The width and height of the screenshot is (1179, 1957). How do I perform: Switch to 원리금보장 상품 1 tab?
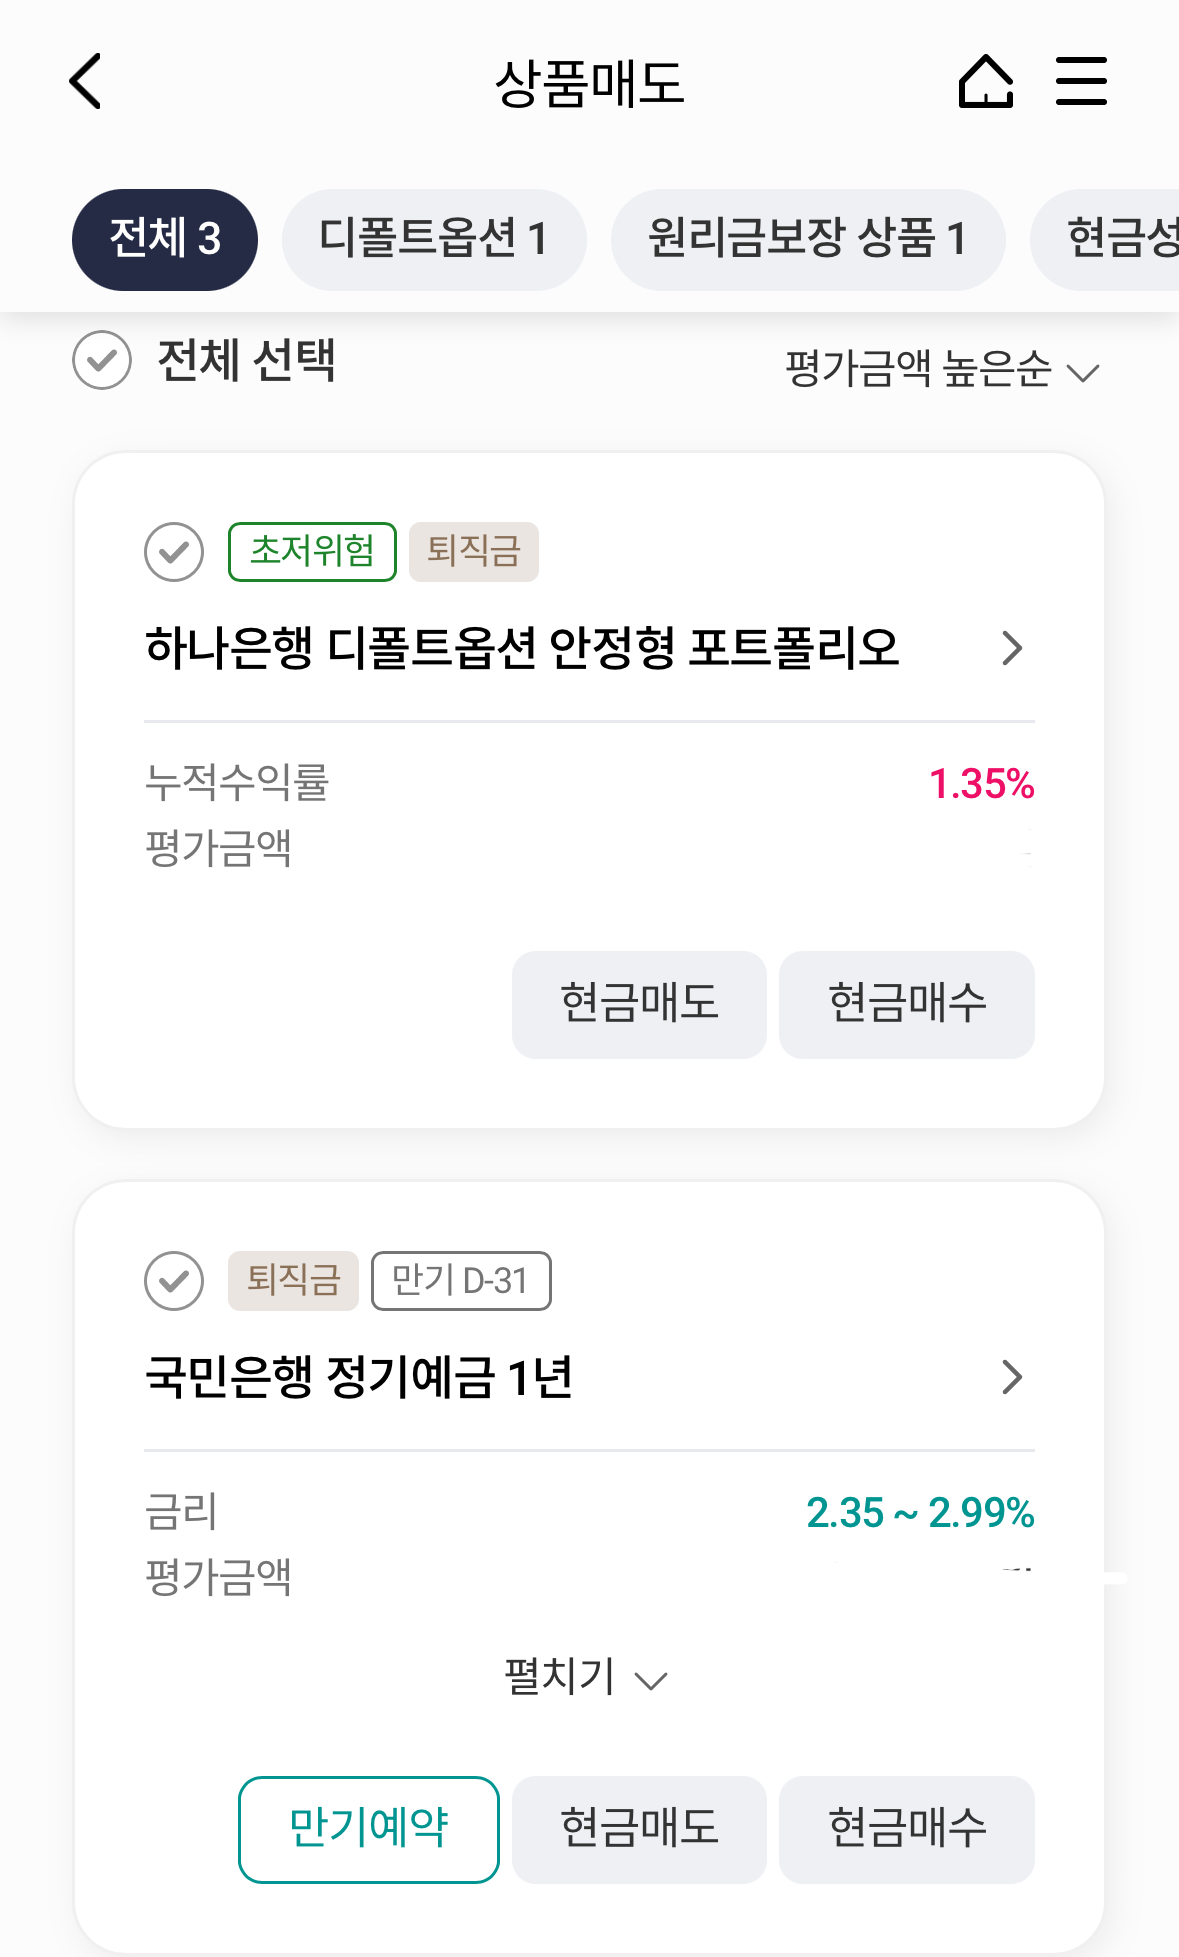tap(808, 240)
